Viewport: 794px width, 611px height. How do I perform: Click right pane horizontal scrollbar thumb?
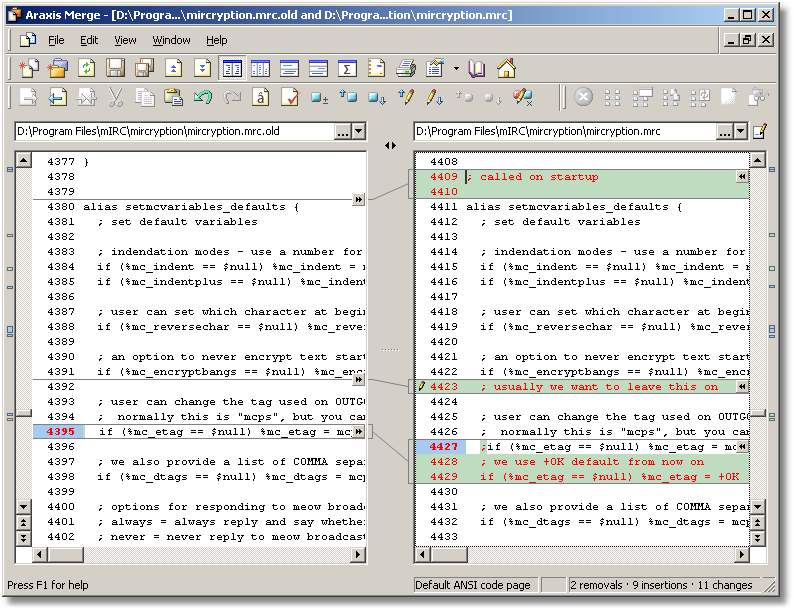tap(449, 555)
